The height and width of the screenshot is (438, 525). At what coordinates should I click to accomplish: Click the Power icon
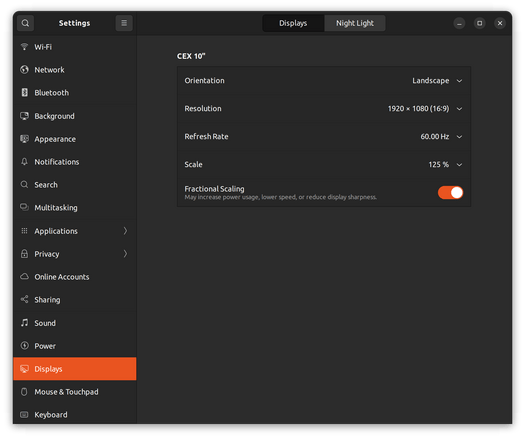point(24,346)
